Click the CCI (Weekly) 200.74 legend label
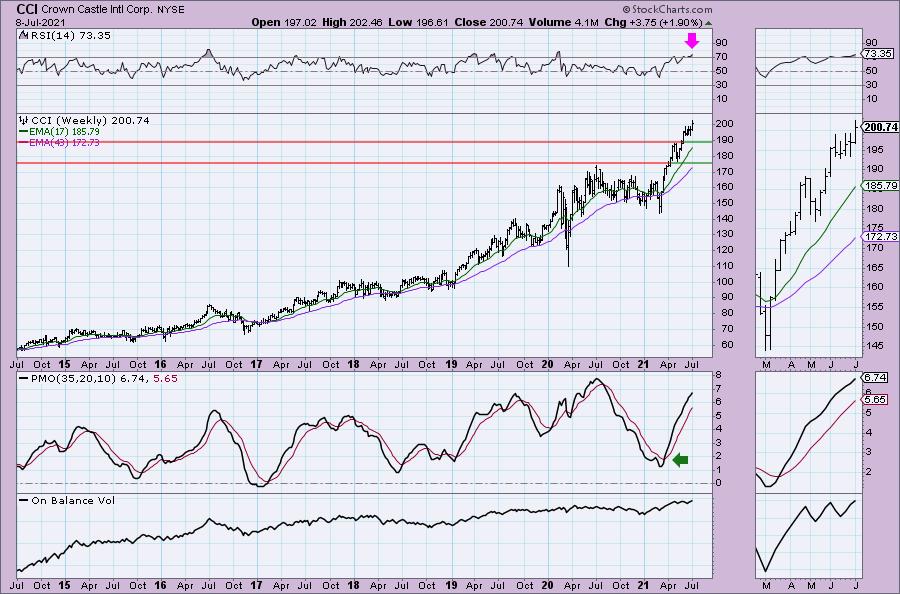Screen dimensions: 900x594 coord(90,121)
